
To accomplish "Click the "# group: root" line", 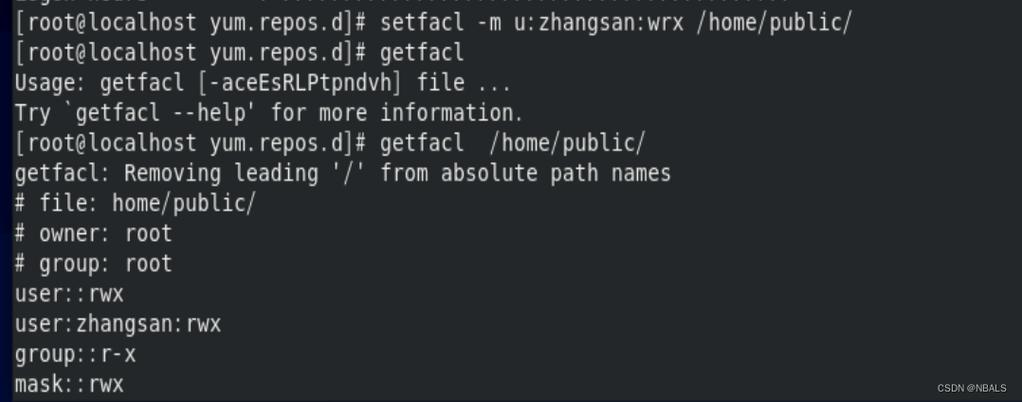I will point(93,264).
